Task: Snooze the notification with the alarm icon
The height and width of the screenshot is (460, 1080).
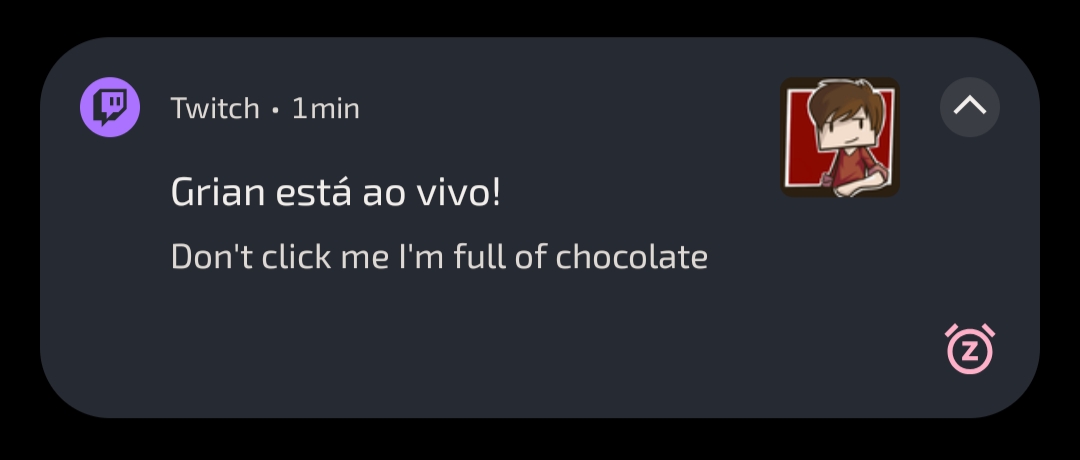Action: (969, 349)
